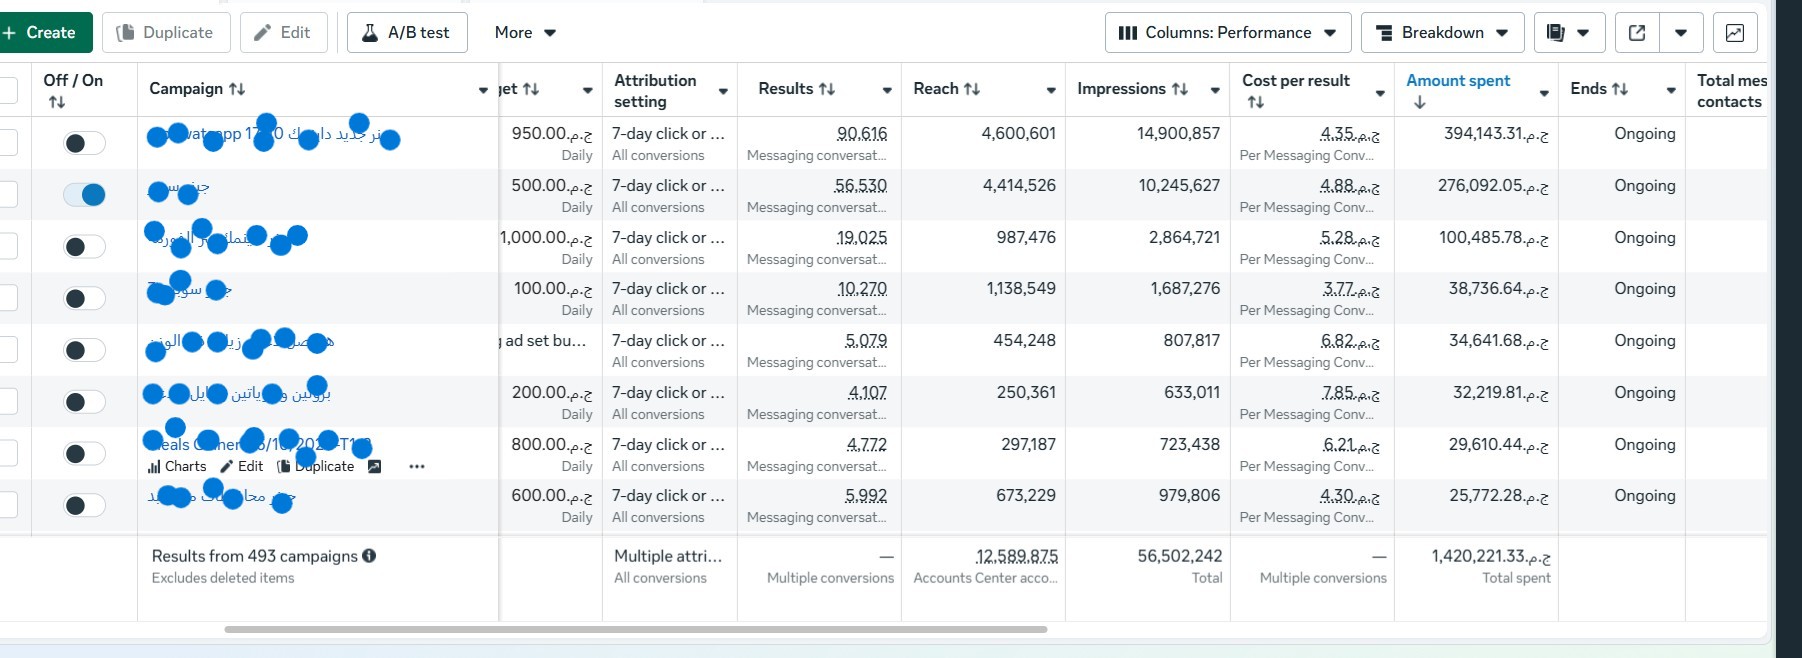Open the export options dropdown arrow
The image size is (1802, 658).
coord(1681,33)
